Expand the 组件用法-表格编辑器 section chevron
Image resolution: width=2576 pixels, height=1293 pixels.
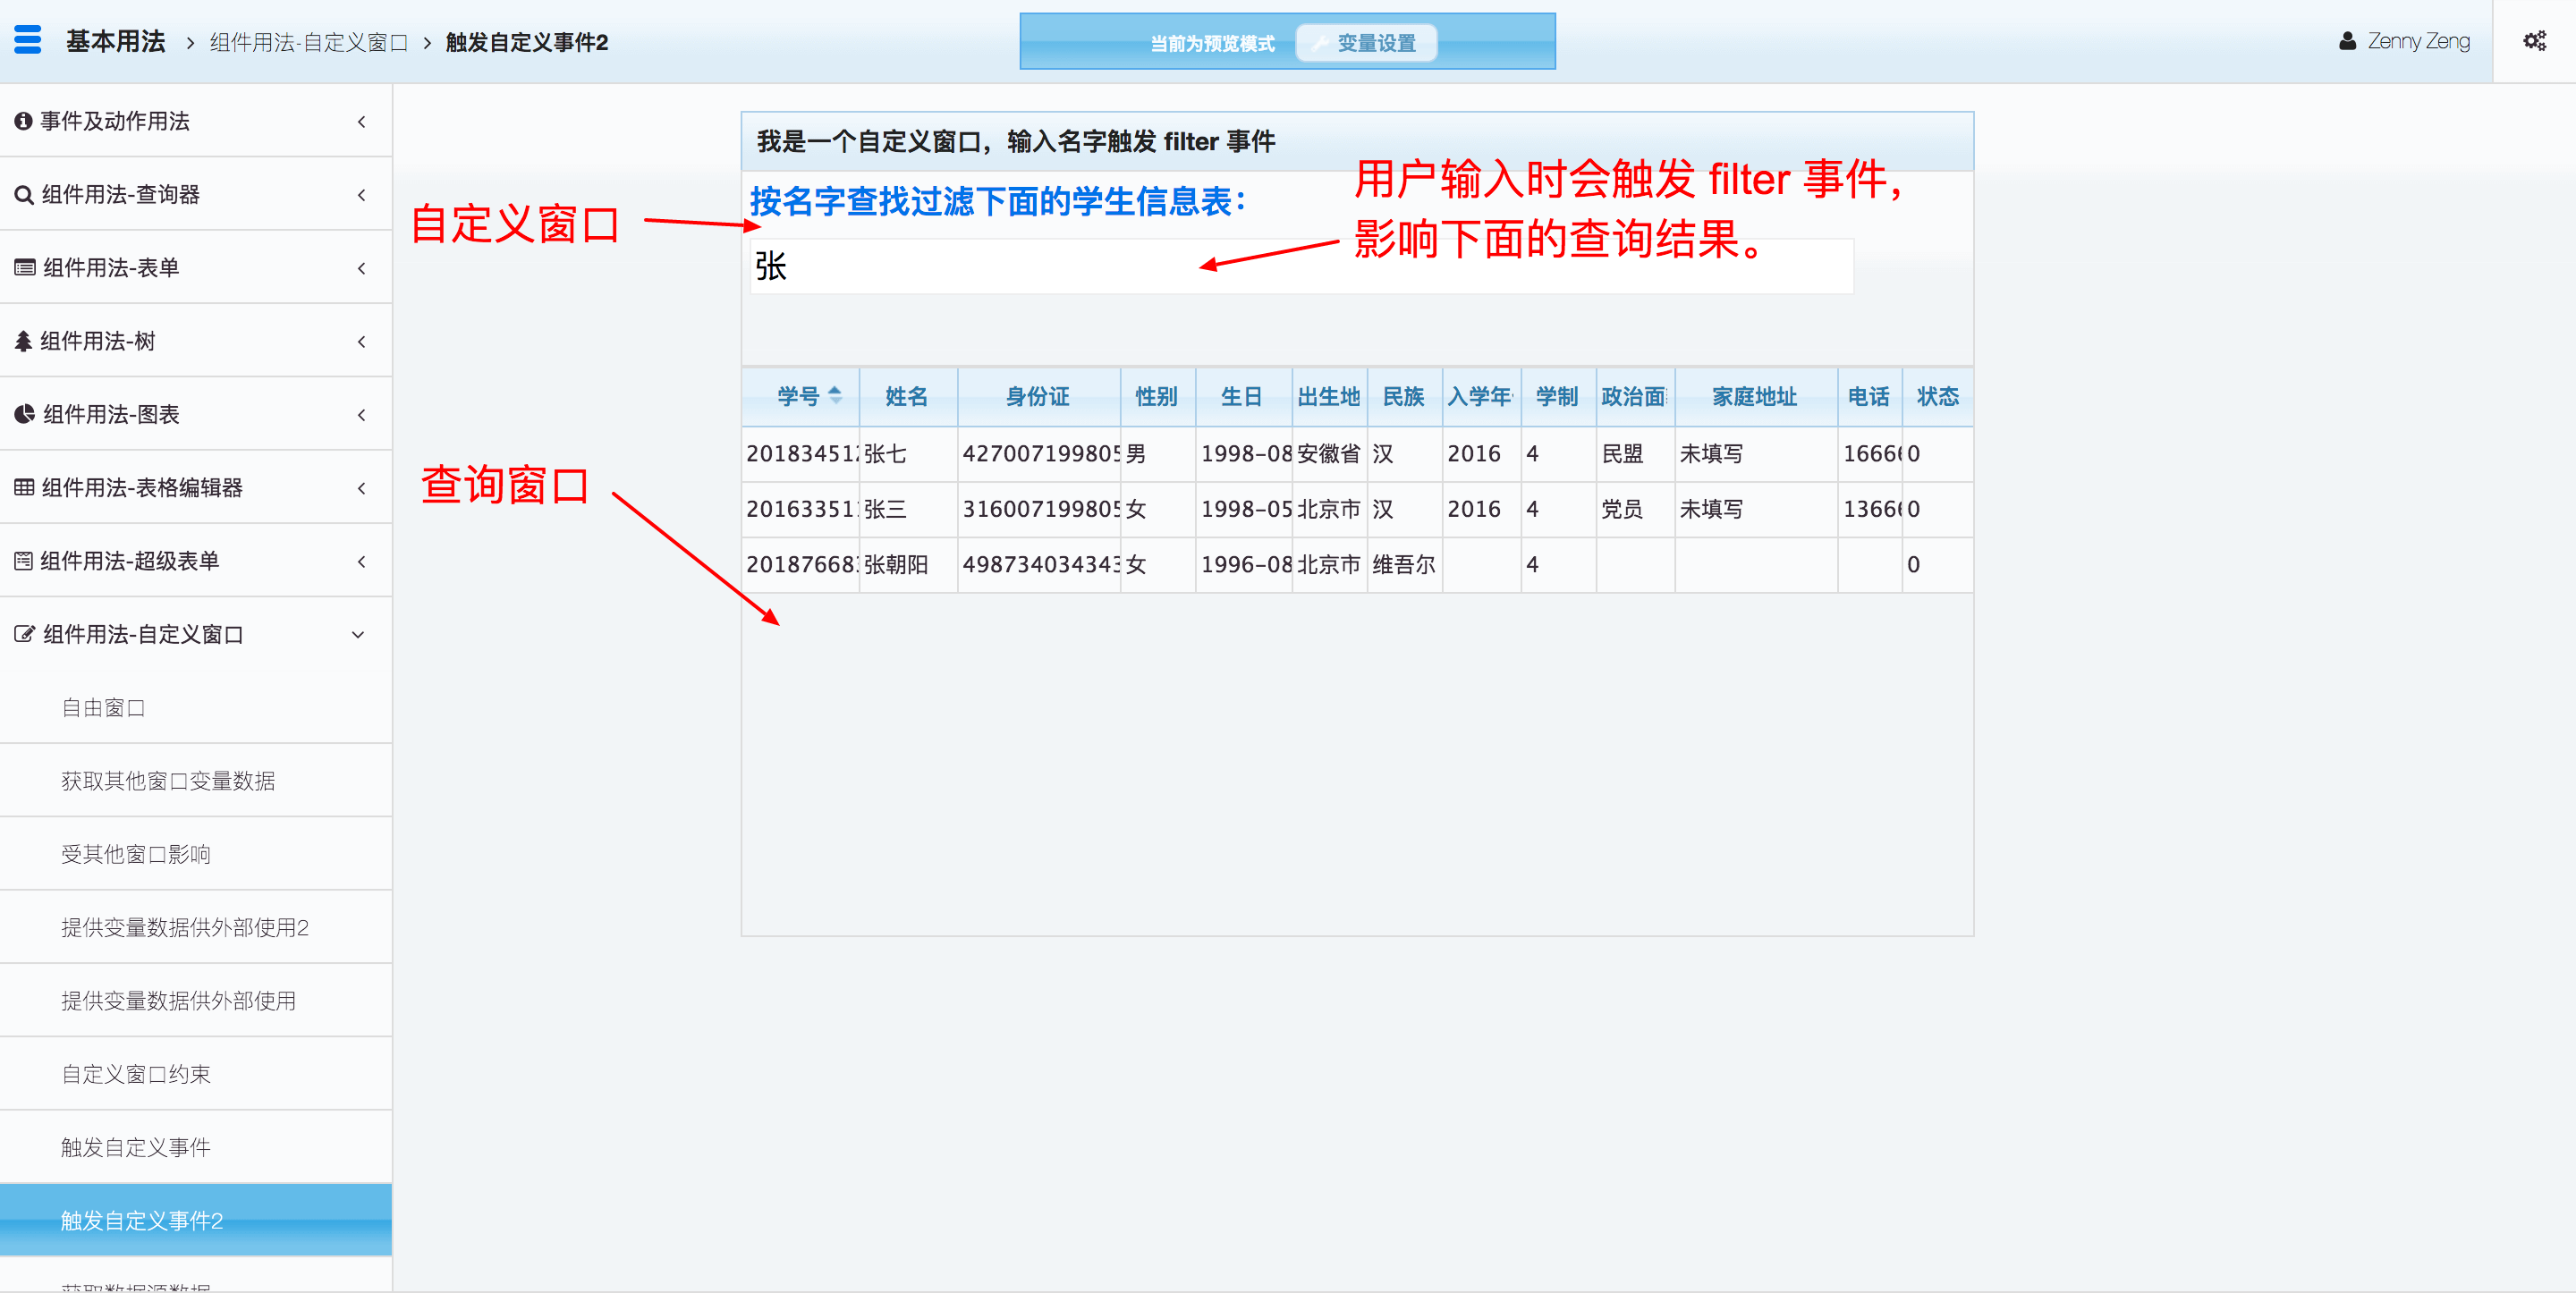coord(361,488)
